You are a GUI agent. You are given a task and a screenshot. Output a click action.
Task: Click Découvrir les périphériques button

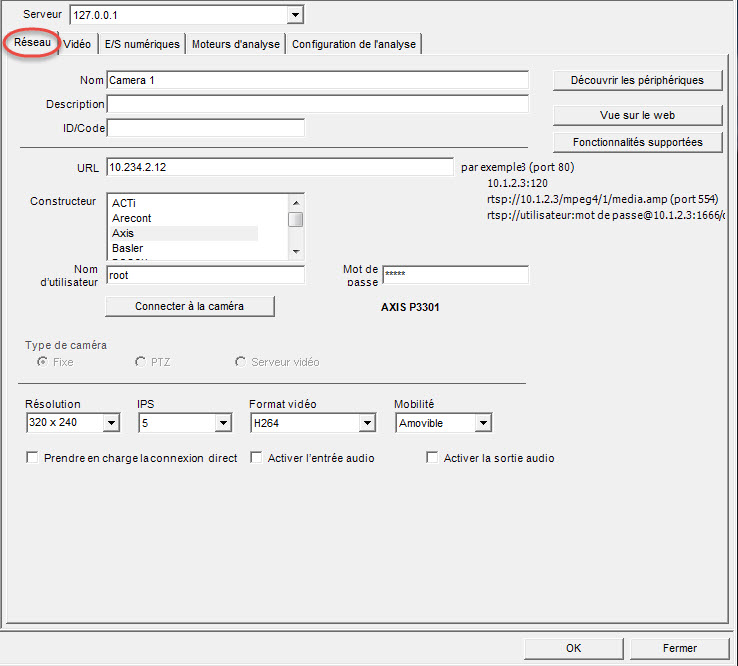[637, 80]
